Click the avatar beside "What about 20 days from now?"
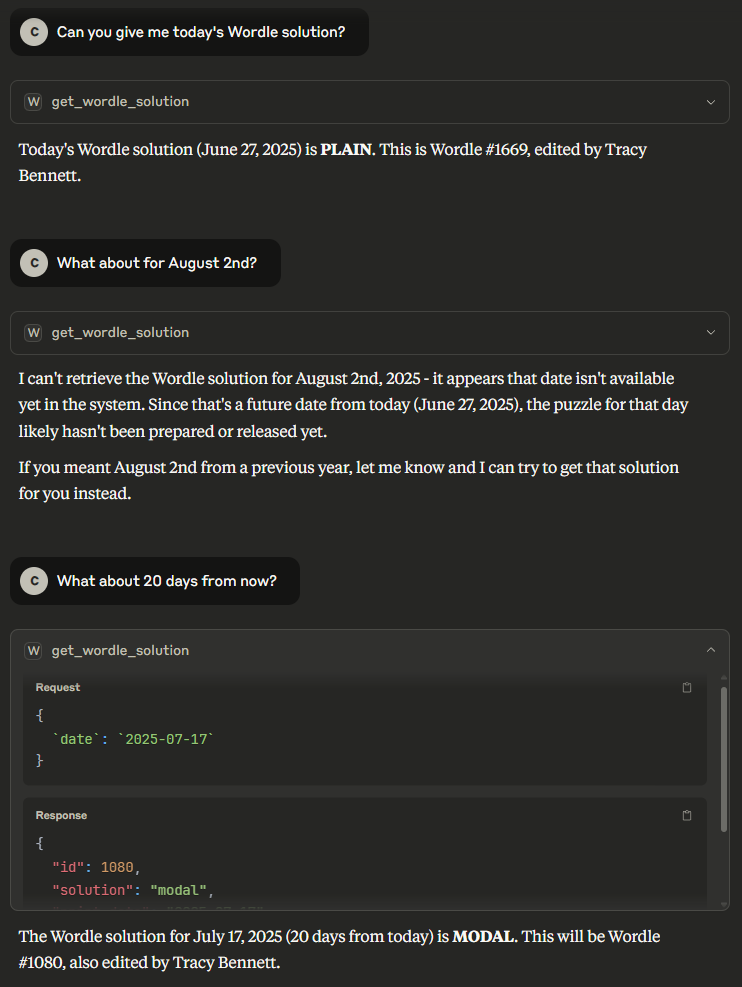This screenshot has height=987, width=742. point(34,581)
